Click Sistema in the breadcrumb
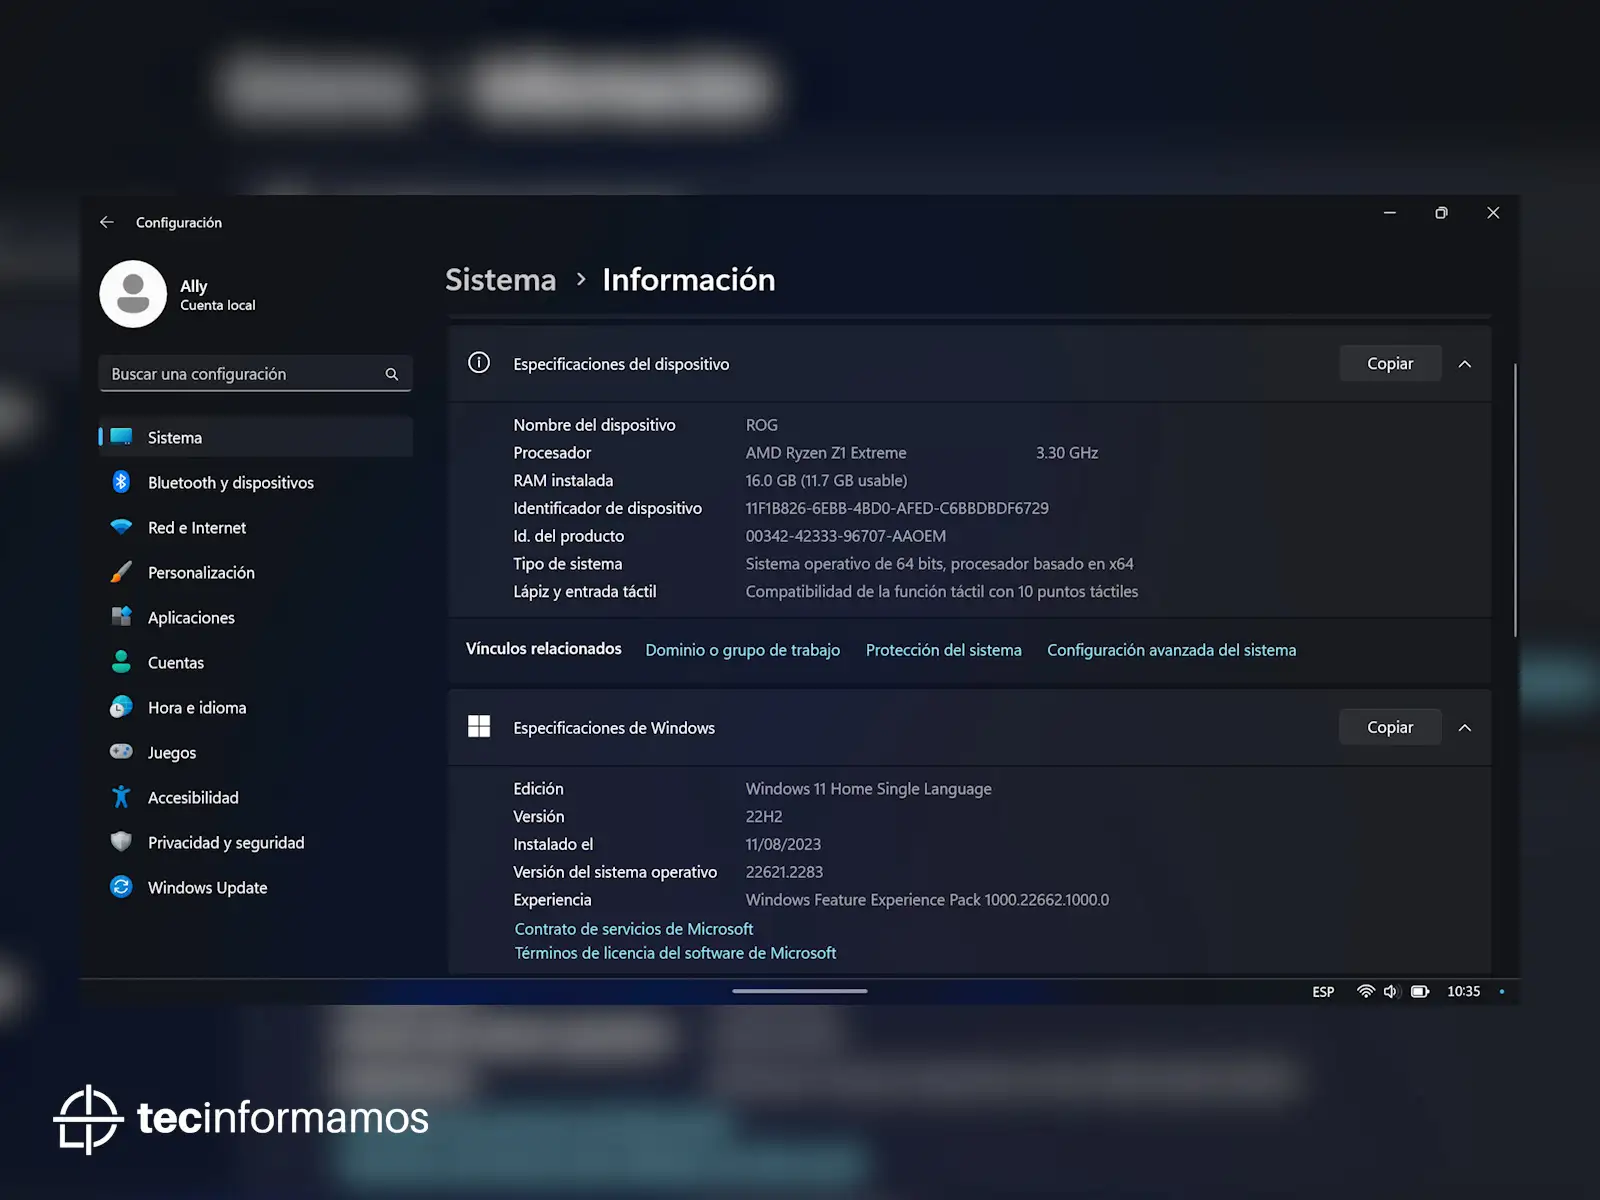This screenshot has height=1200, width=1600. click(500, 280)
